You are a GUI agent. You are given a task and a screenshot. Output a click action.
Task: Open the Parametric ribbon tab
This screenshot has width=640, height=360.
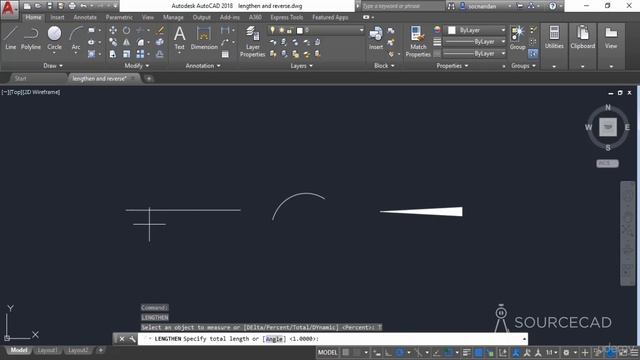pos(119,17)
